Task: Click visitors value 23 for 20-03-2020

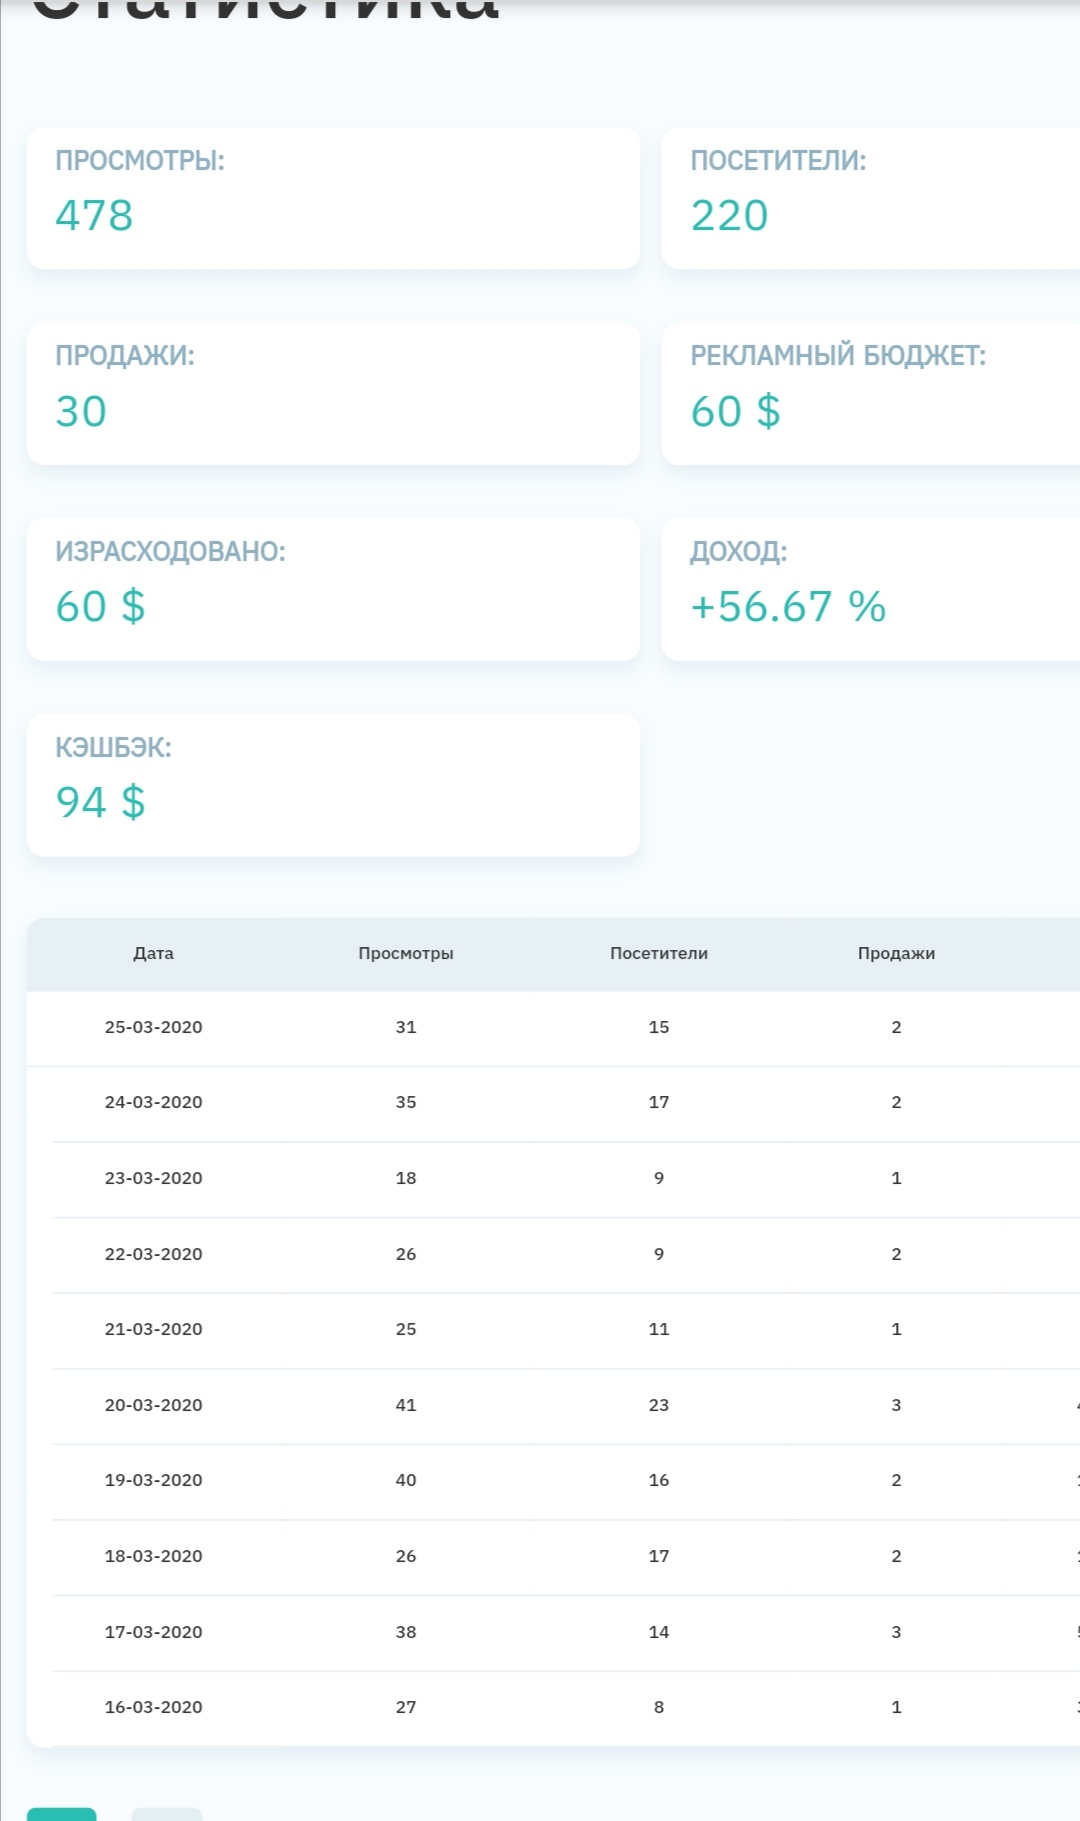Action: click(x=659, y=1405)
